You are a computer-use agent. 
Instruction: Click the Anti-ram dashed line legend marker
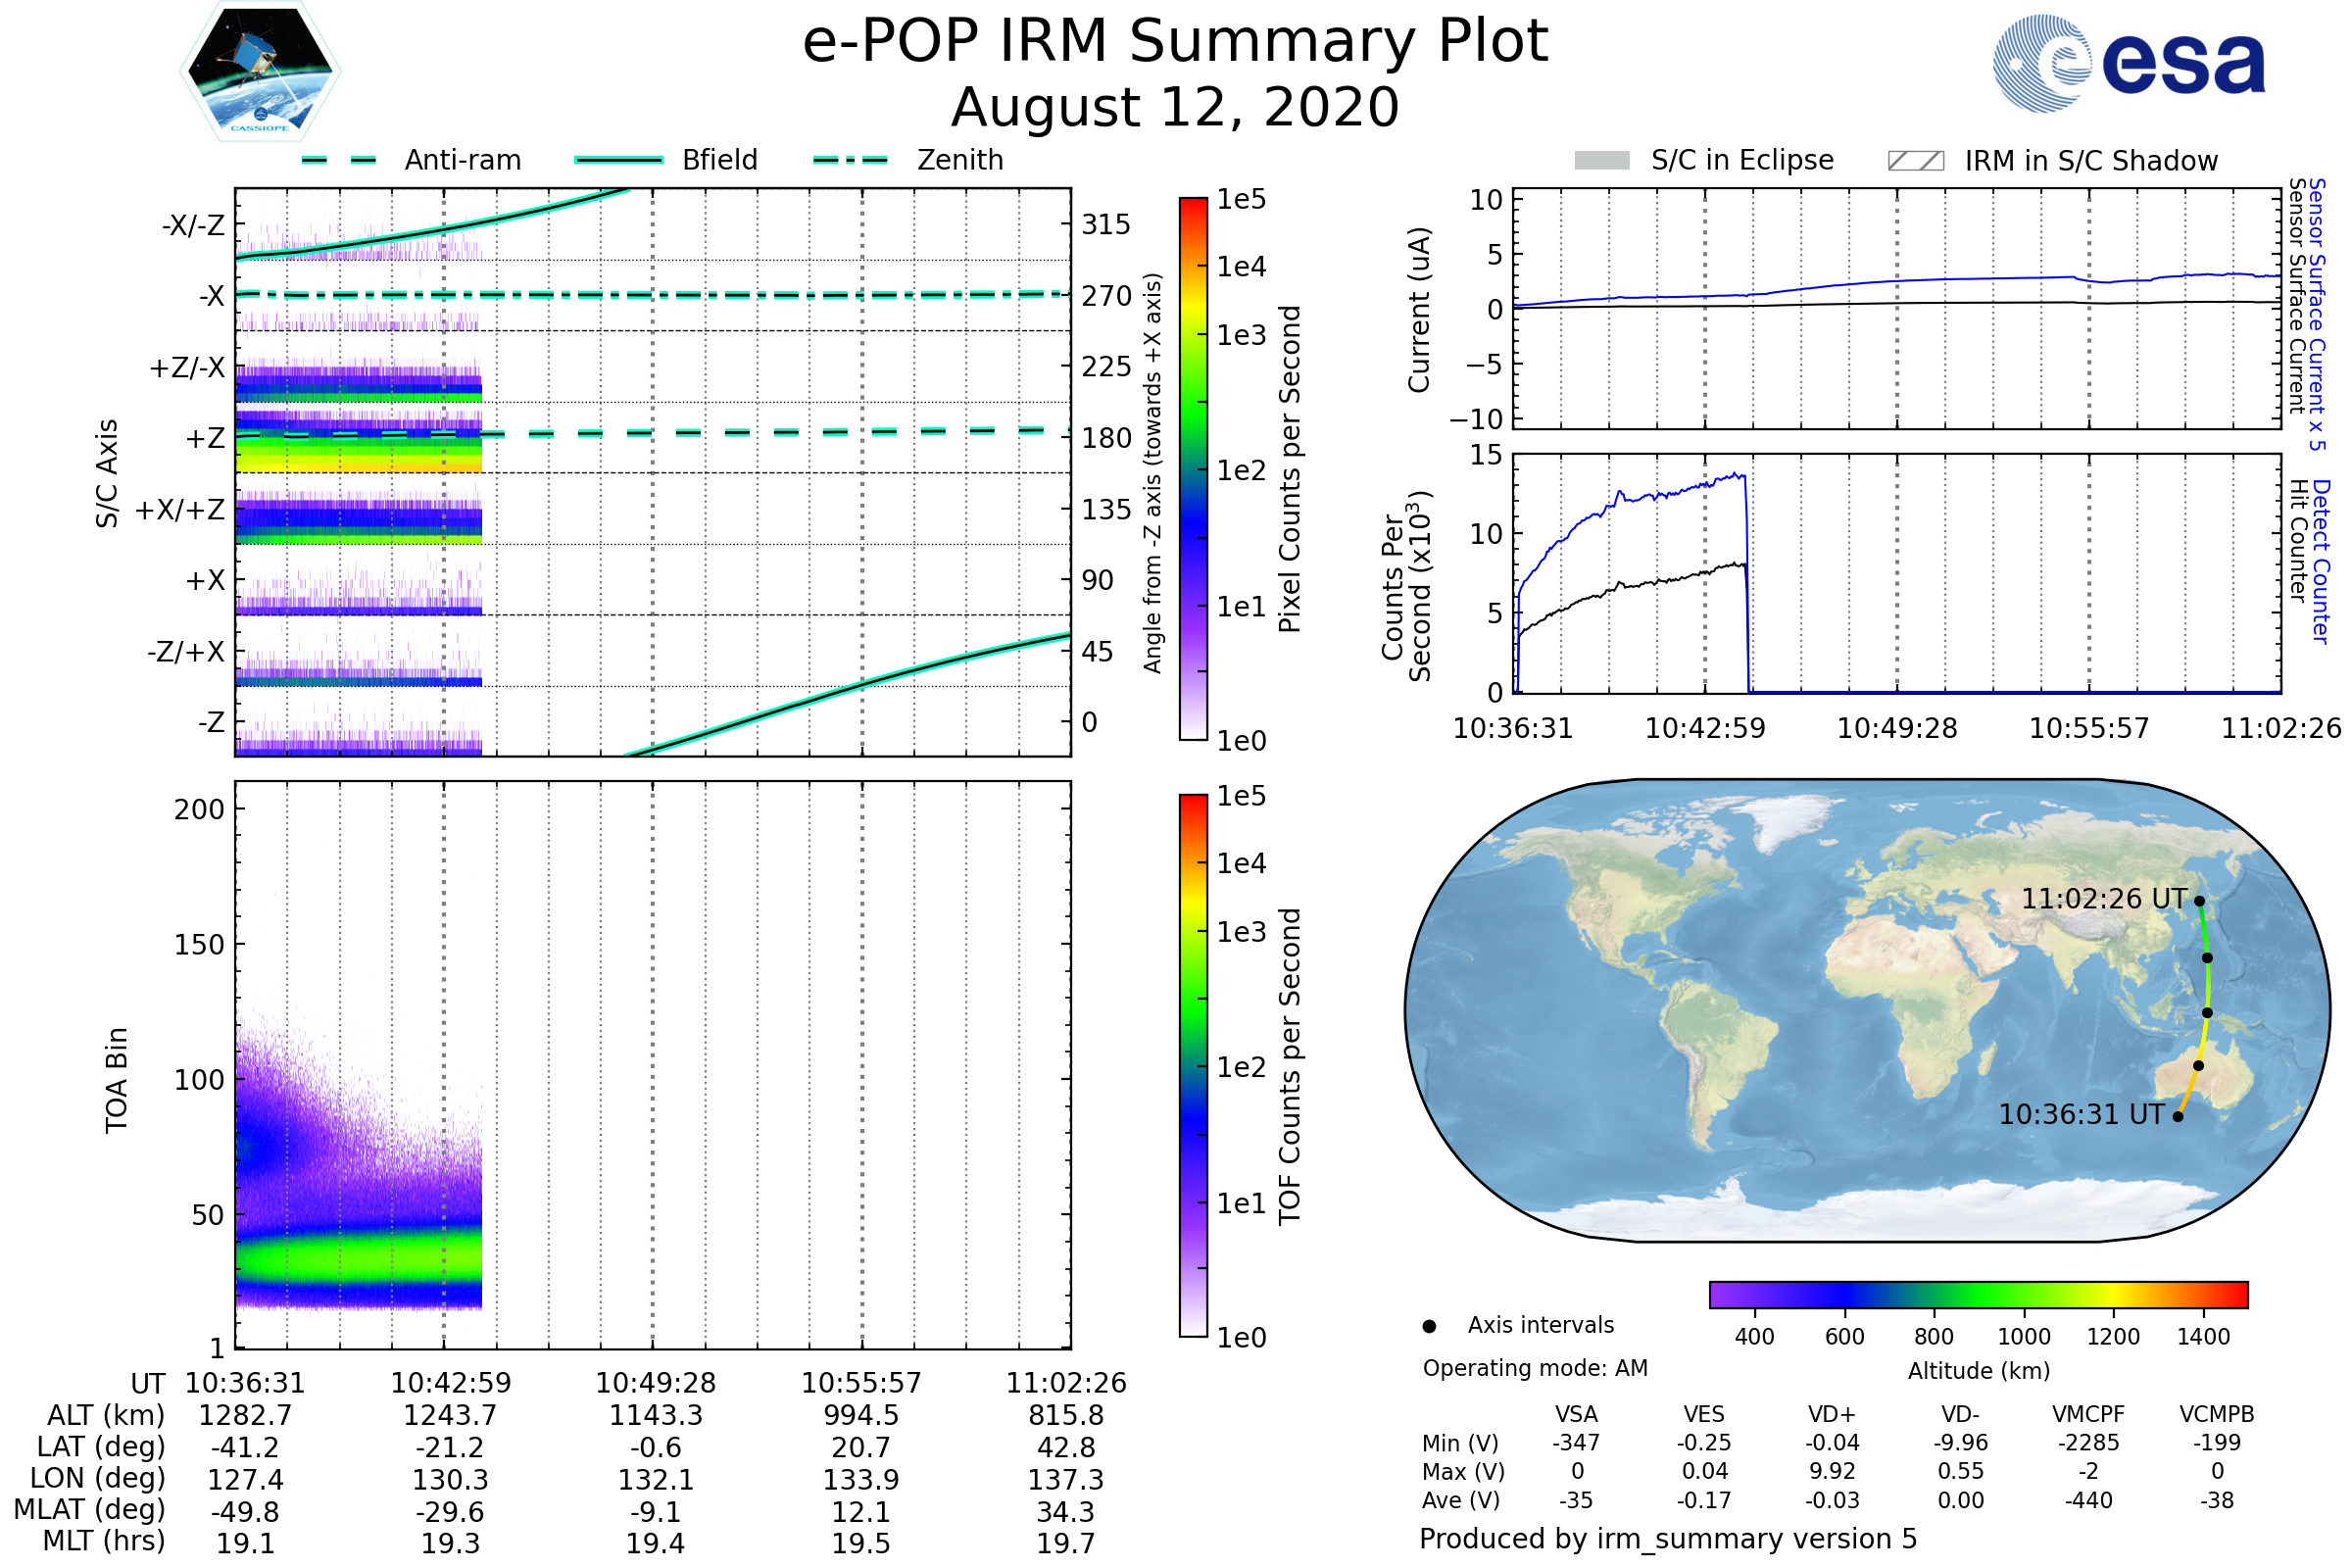(339, 160)
